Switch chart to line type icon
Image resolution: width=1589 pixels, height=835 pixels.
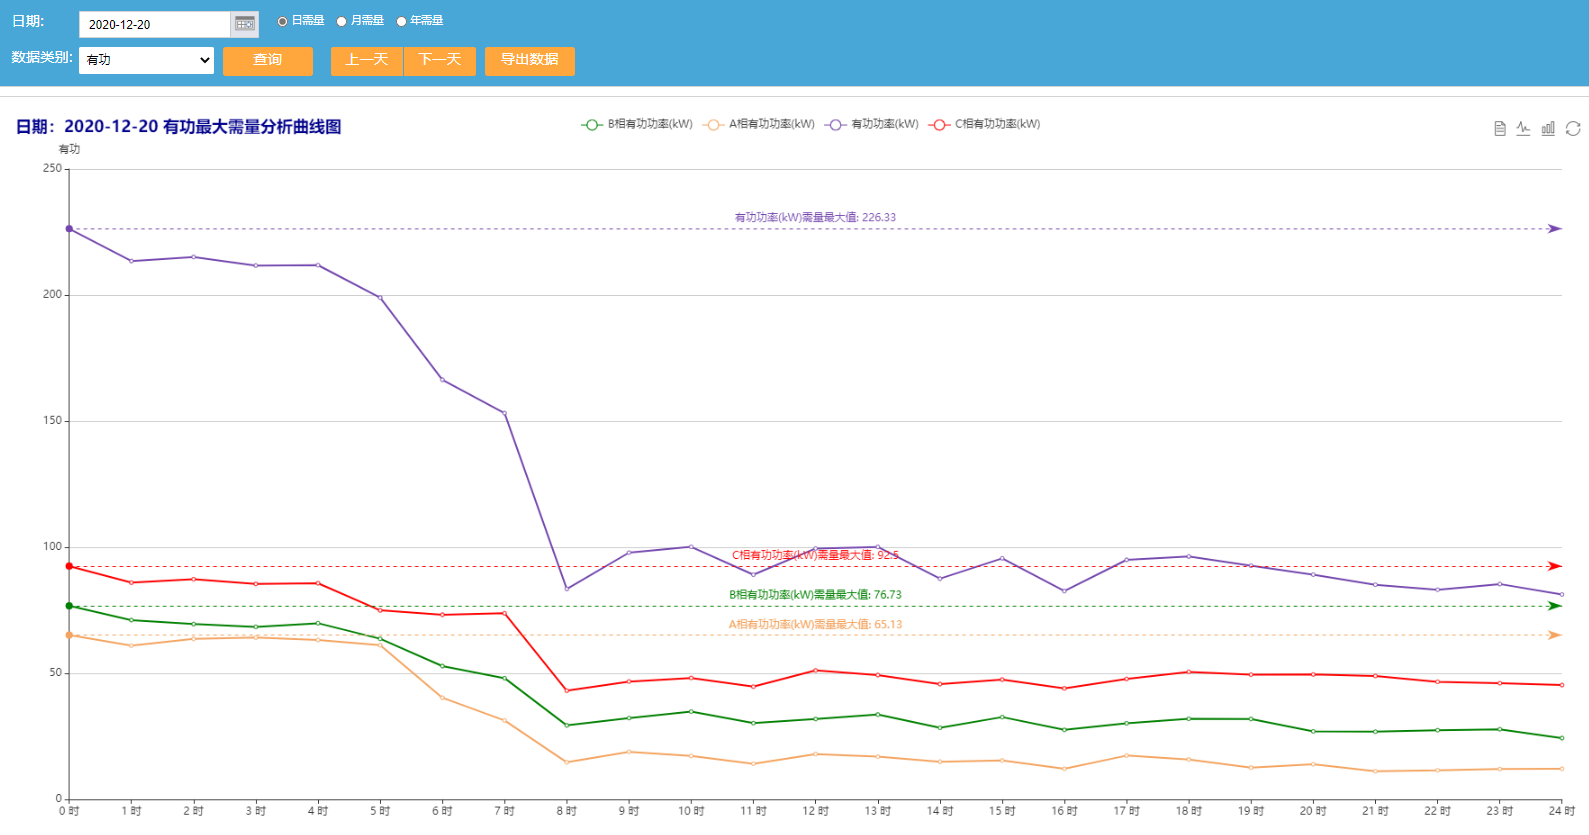(x=1523, y=128)
